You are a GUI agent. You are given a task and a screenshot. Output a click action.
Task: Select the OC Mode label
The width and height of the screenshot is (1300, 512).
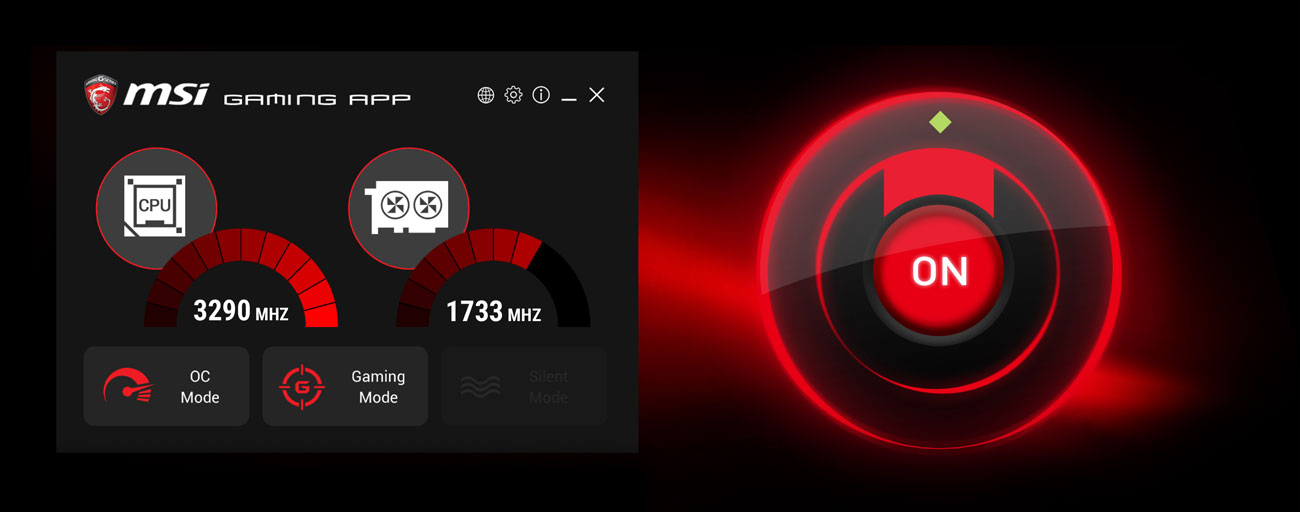(200, 387)
